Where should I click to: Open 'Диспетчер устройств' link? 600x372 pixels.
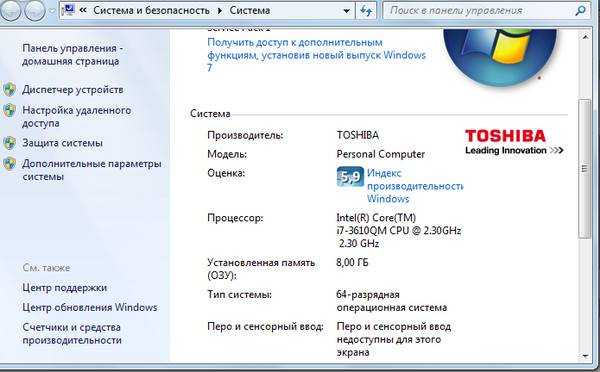pos(73,90)
